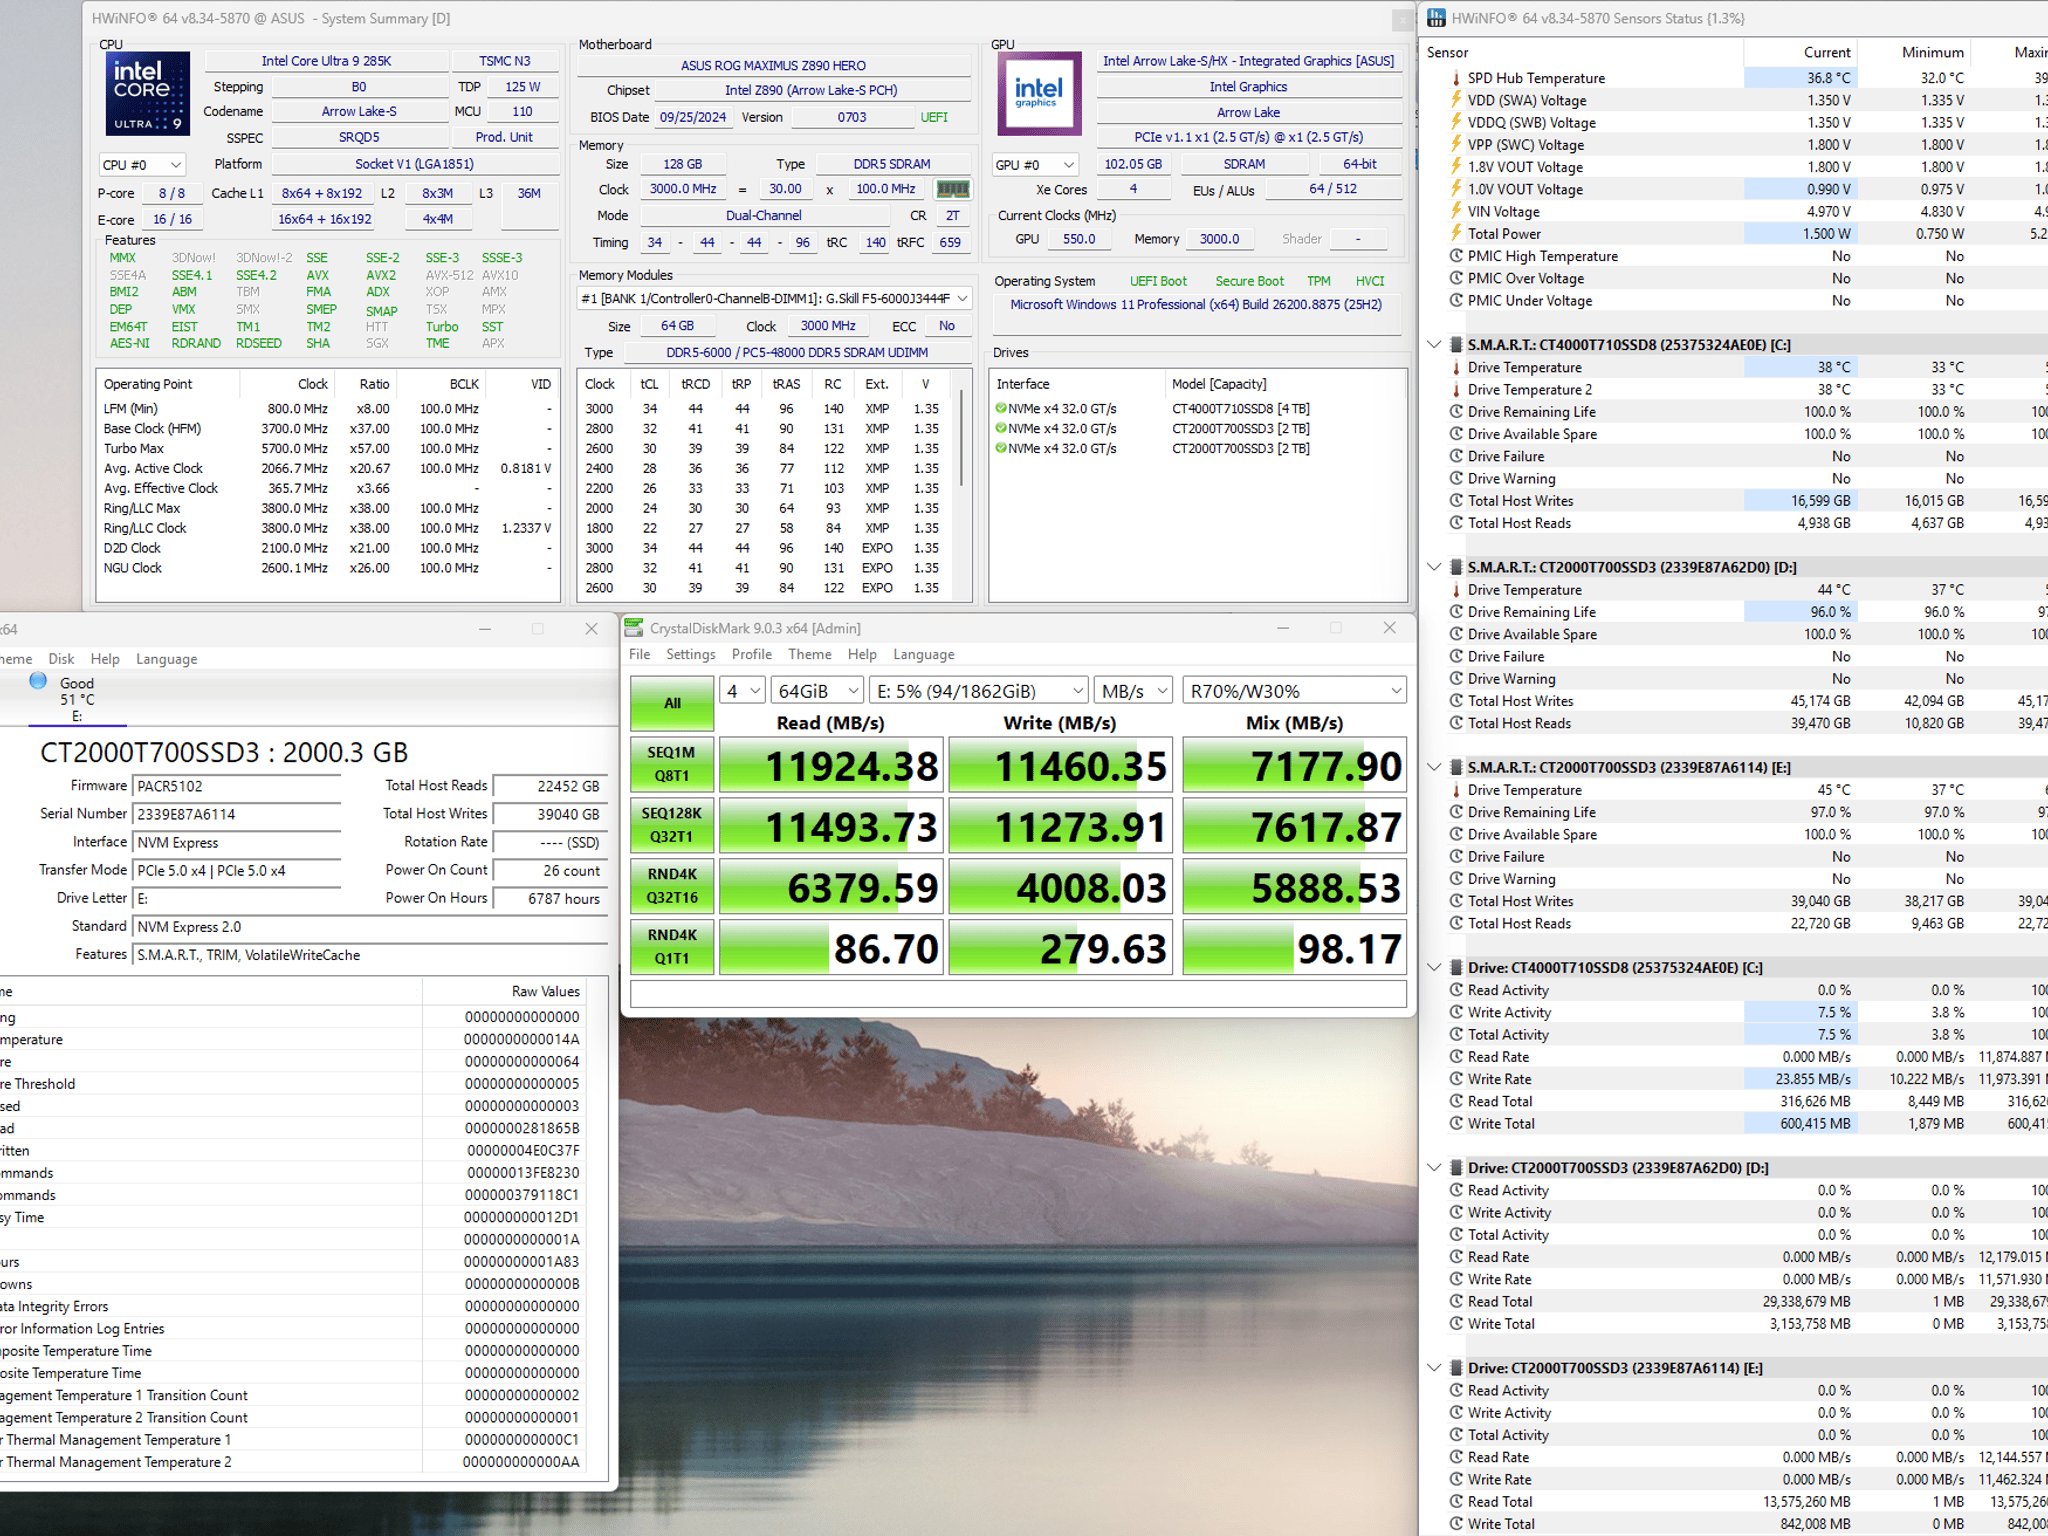Click the Intel Graphics GPU logo
This screenshot has height=1536, width=2048.
pyautogui.click(x=1039, y=93)
